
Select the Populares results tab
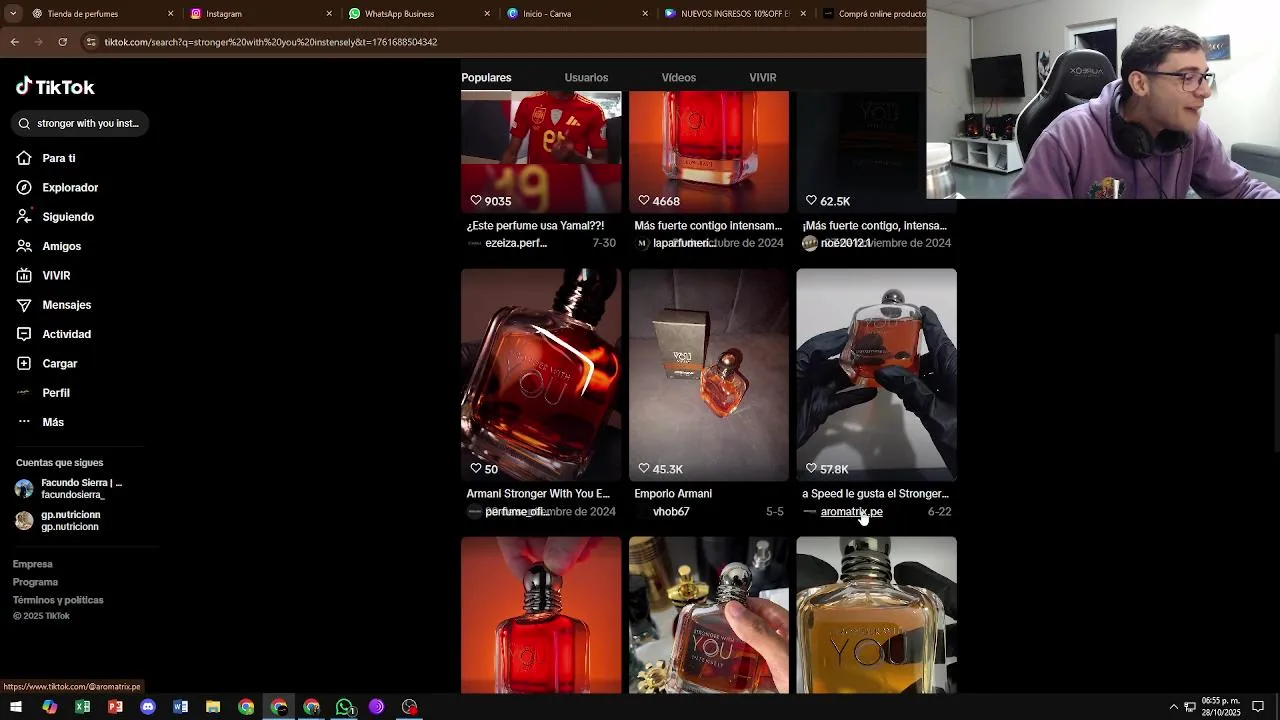pos(486,77)
